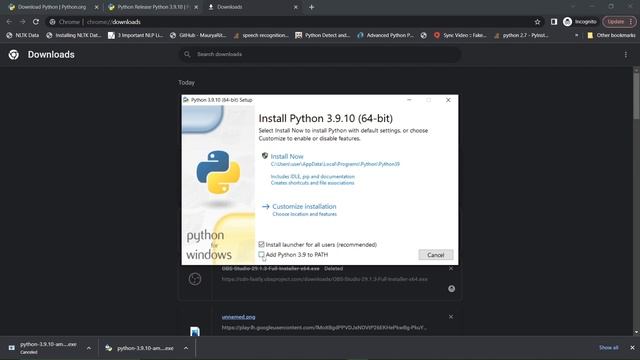Viewport: 640px width, 360px height.
Task: Click the round icon in OBS-Studio entry
Action: [451, 289]
